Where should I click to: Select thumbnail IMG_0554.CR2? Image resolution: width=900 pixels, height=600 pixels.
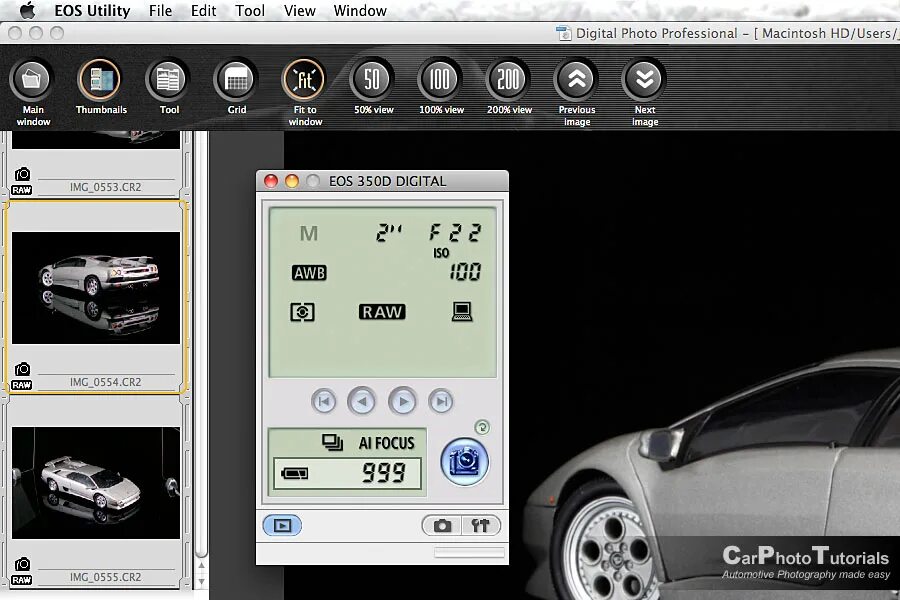[96, 288]
